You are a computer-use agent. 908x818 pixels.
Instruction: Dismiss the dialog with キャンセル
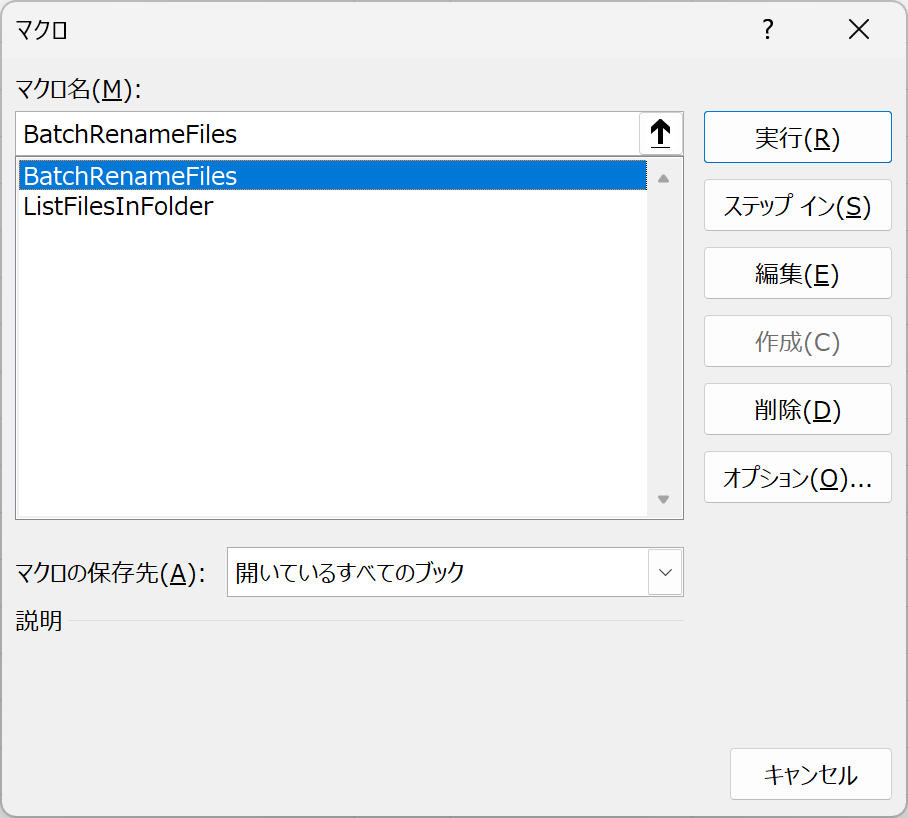pyautogui.click(x=811, y=774)
